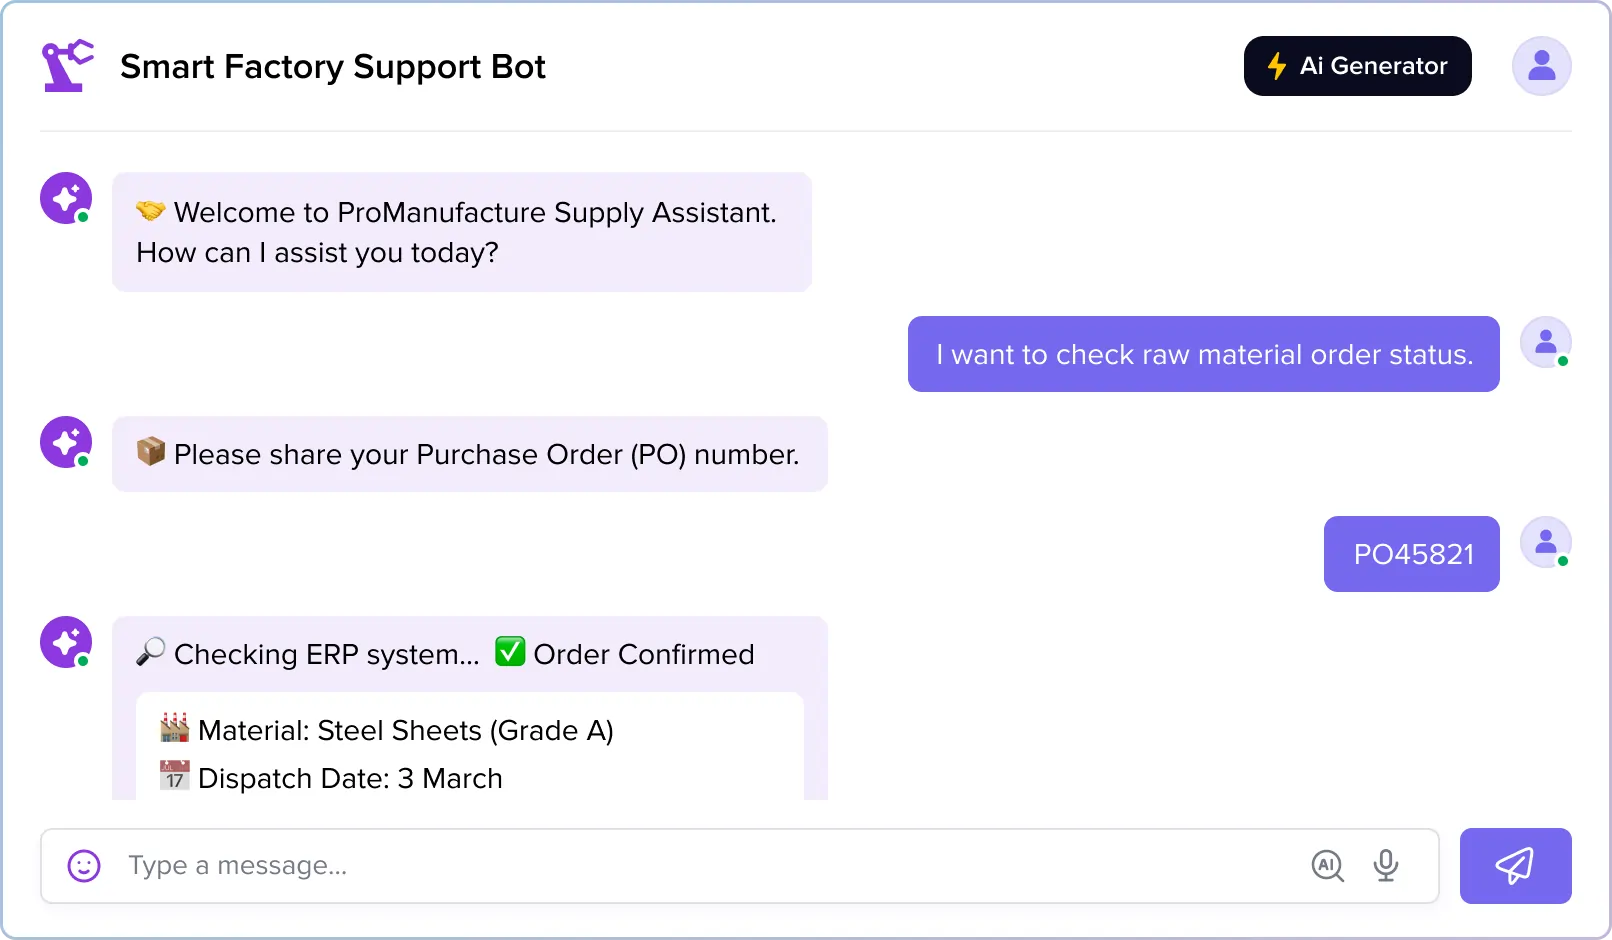Tap the microphone voice input icon
Screen dimensions: 1612x940
pos(1386,866)
